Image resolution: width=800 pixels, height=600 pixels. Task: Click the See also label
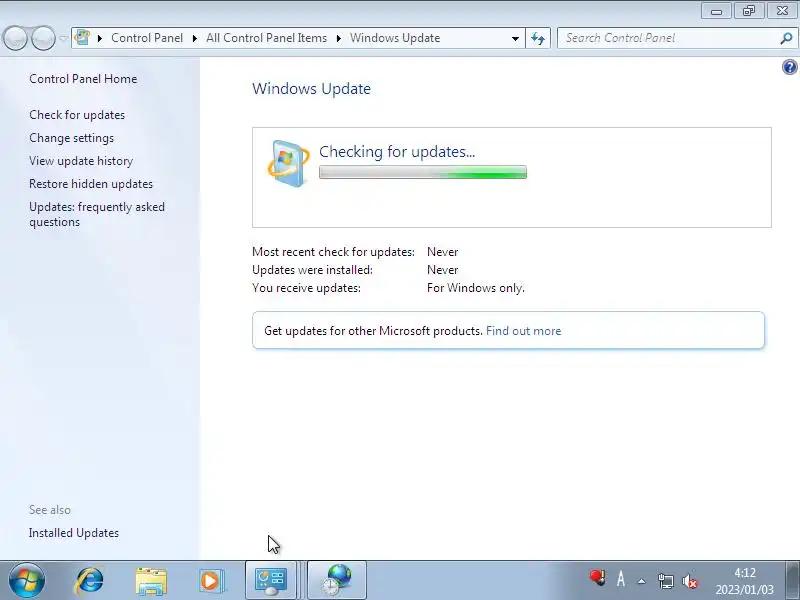(50, 510)
